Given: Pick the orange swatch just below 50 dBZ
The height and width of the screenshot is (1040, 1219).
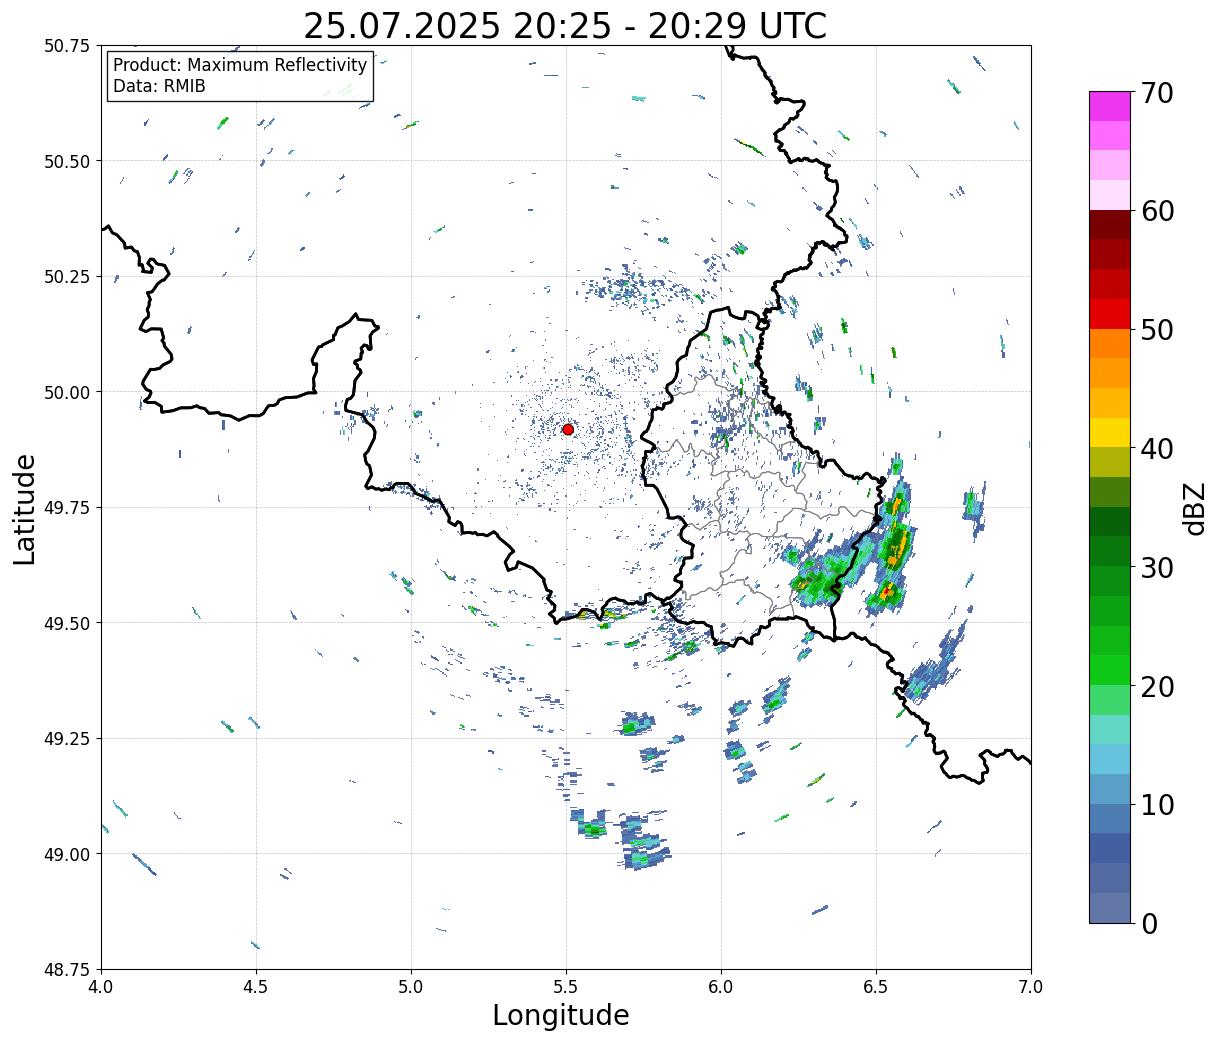Looking at the screenshot, I should 1110,344.
